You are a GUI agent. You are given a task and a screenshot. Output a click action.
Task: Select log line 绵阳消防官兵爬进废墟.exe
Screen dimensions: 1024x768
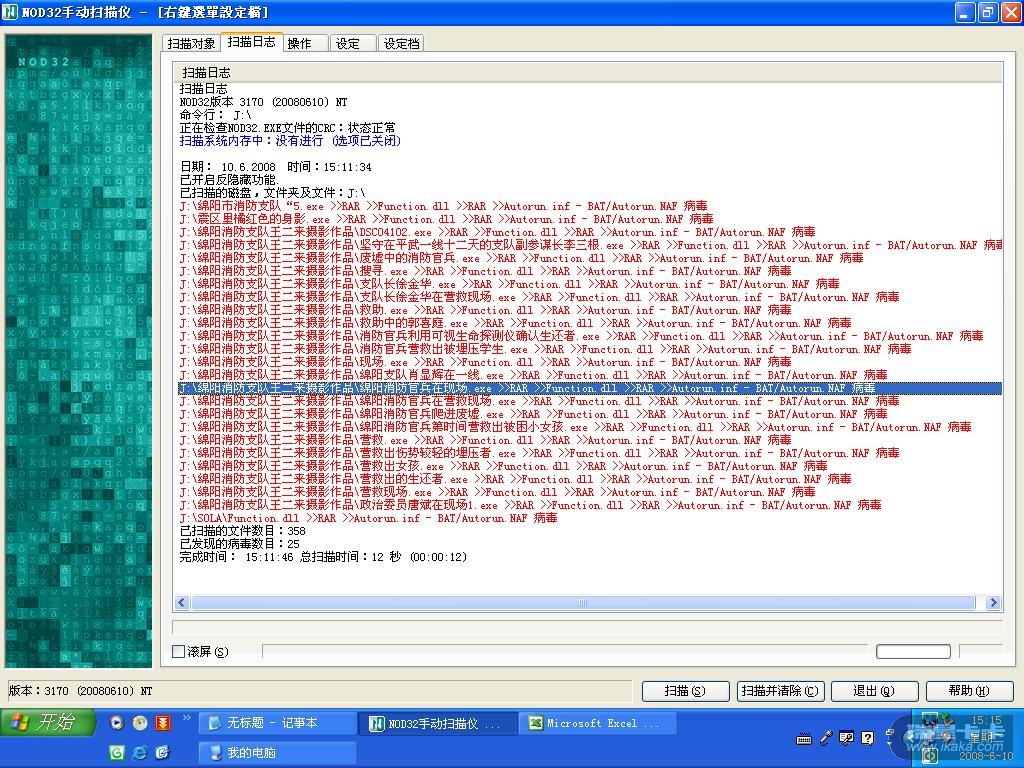534,414
